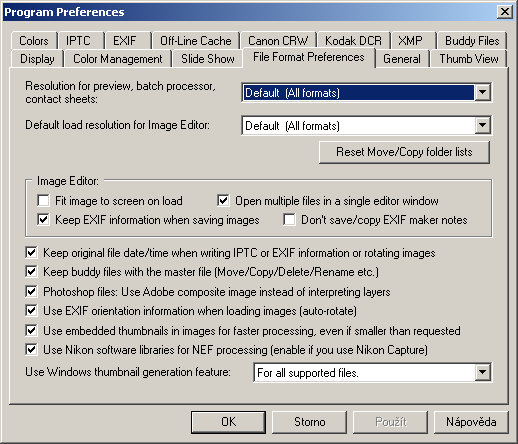Open the Color Management tab
Screen dimensions: 518x444
pyautogui.click(x=118, y=59)
